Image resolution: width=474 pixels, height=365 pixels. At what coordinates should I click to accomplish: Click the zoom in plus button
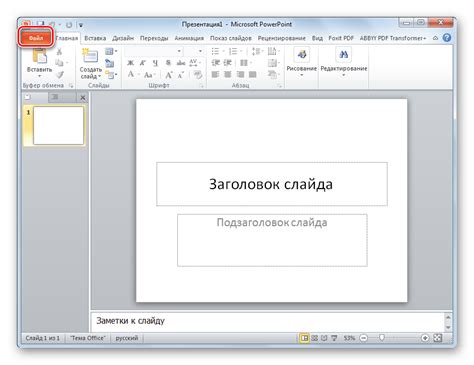point(425,338)
